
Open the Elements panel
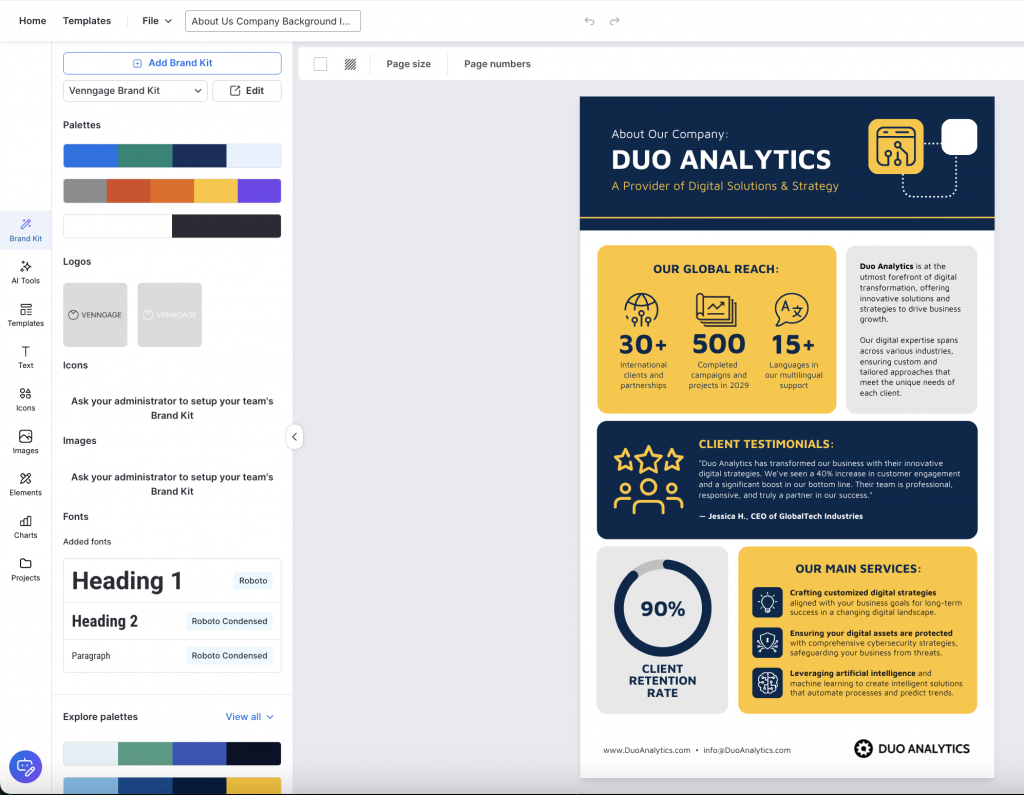pyautogui.click(x=25, y=484)
